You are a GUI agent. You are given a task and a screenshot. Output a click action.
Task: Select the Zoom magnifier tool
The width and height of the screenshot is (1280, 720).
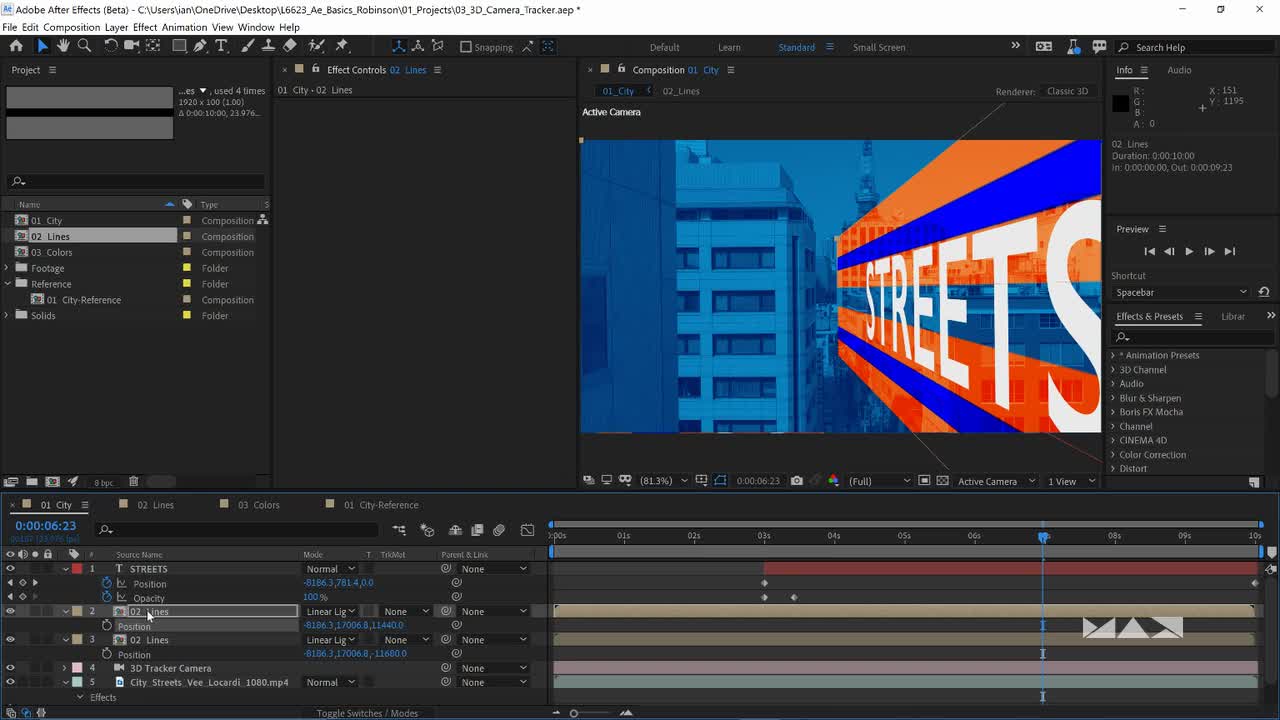pos(84,46)
